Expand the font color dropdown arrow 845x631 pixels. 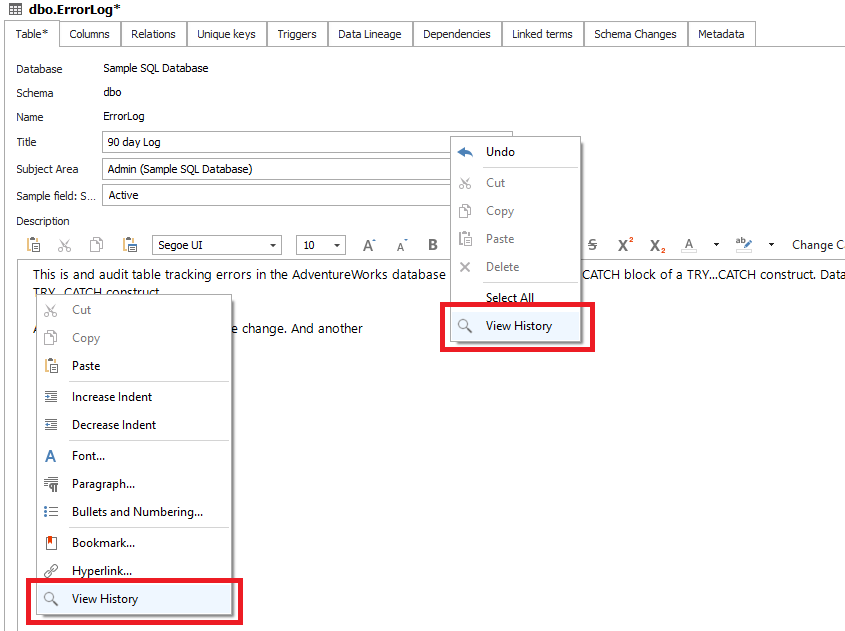click(x=716, y=245)
